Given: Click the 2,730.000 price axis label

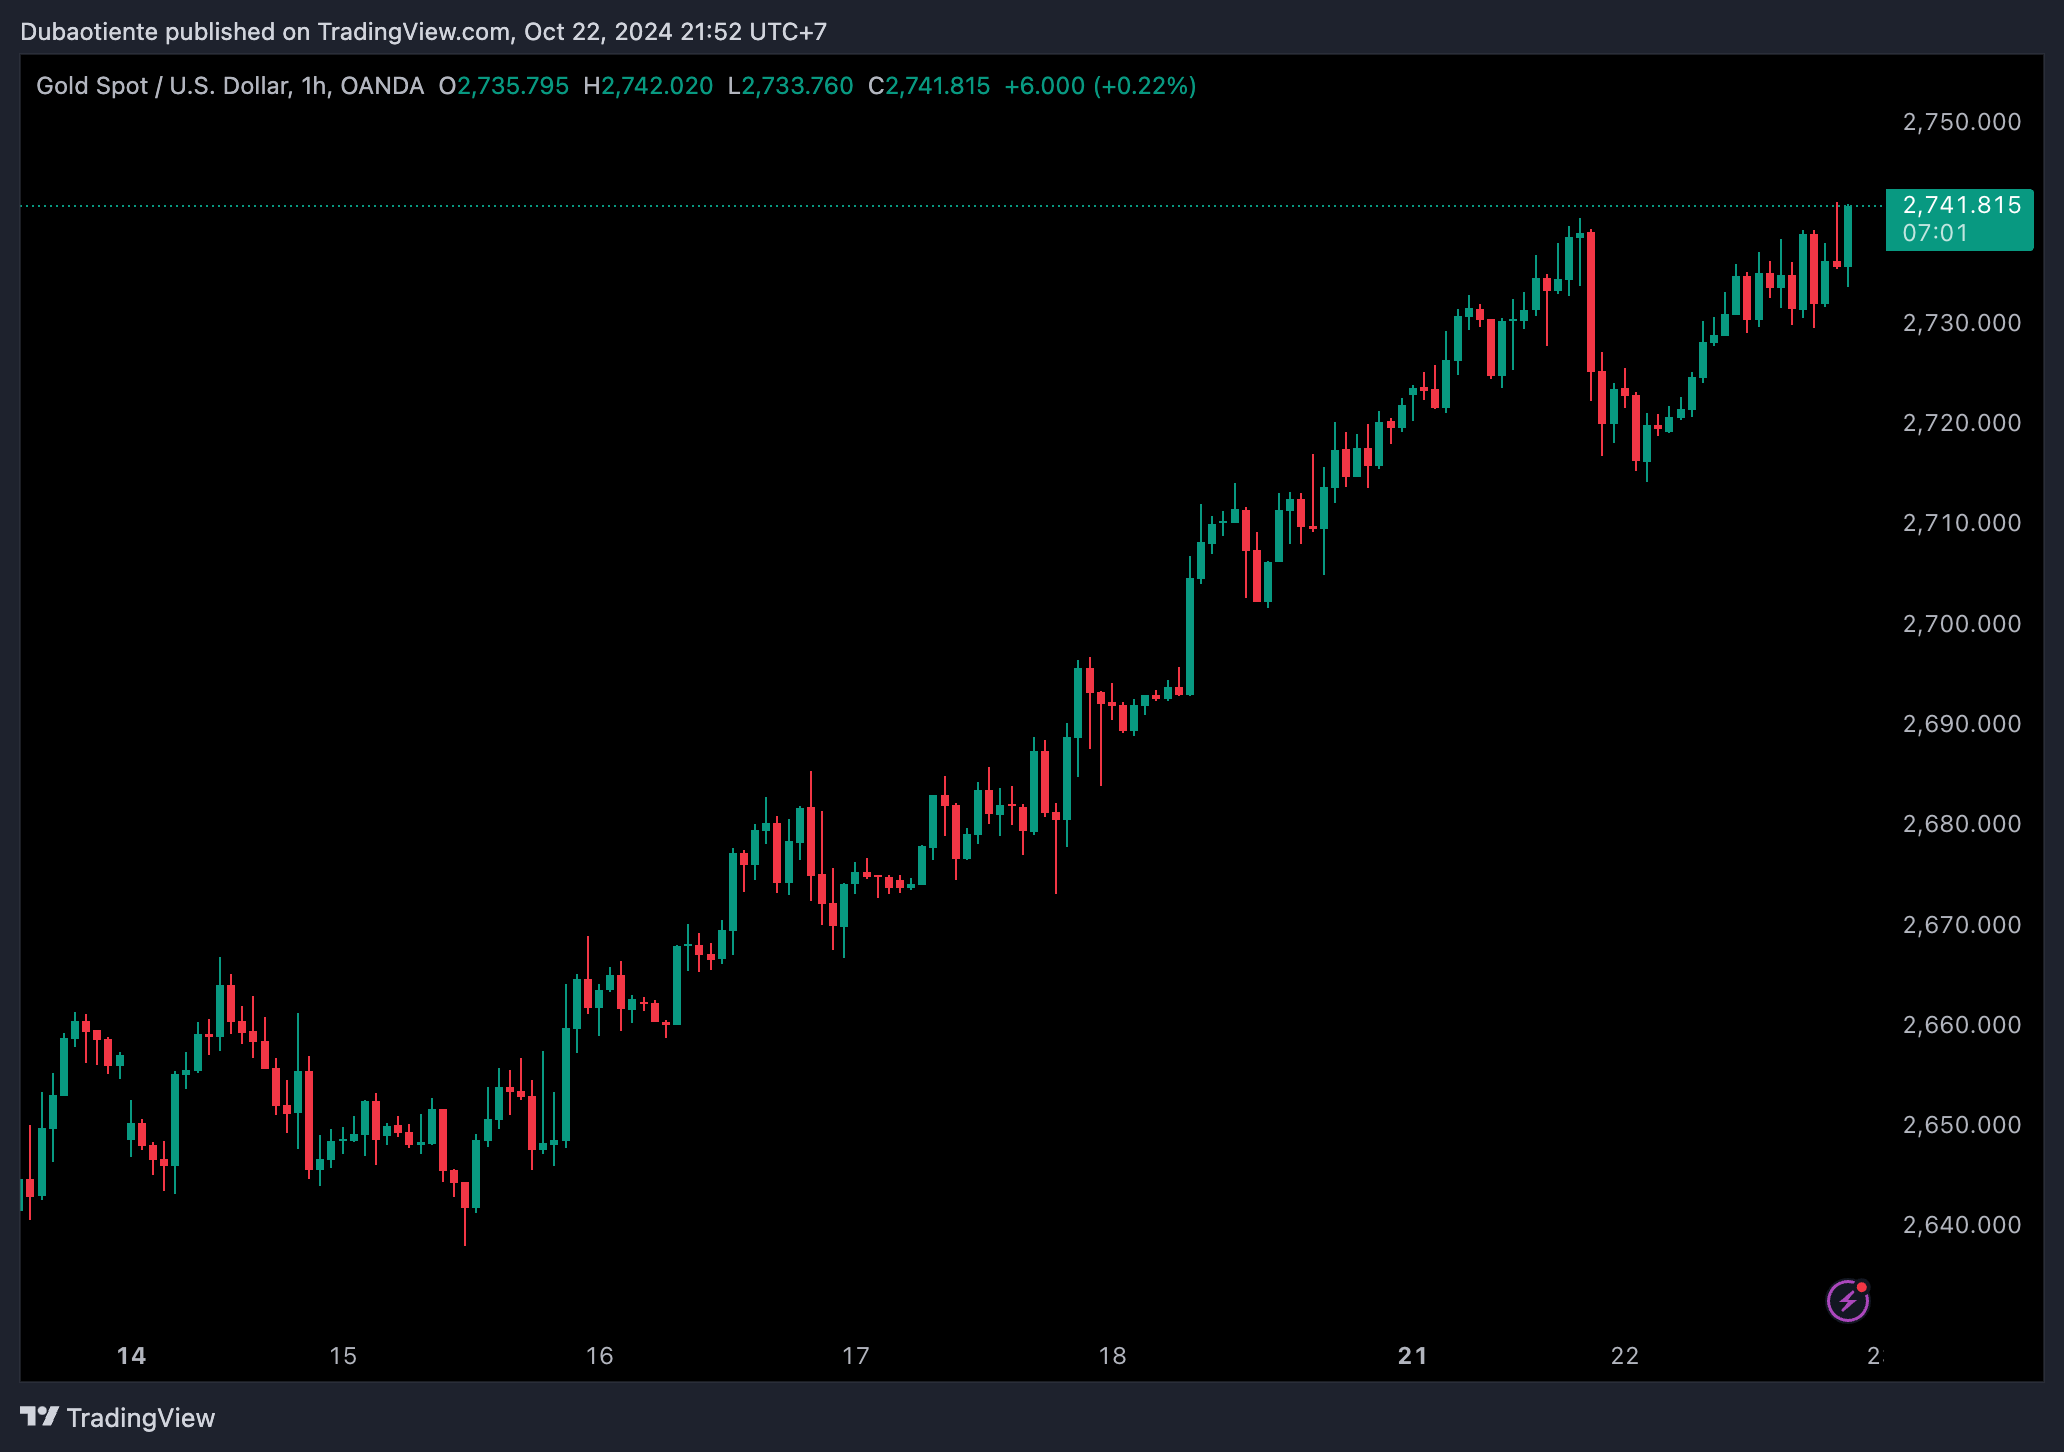Looking at the screenshot, I should coord(1961,323).
